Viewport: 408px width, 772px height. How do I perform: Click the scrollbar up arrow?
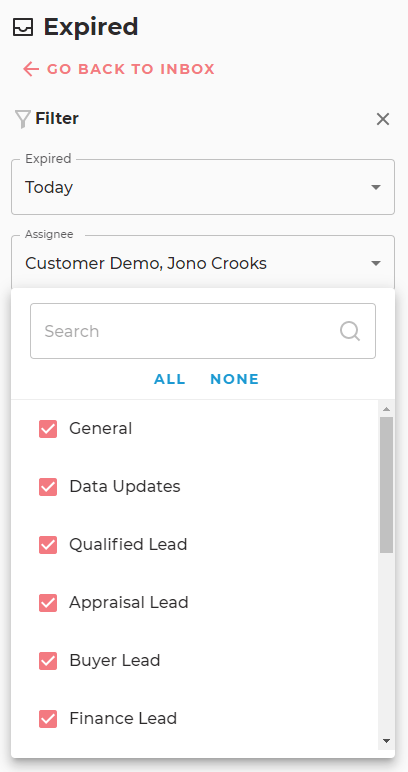click(386, 409)
